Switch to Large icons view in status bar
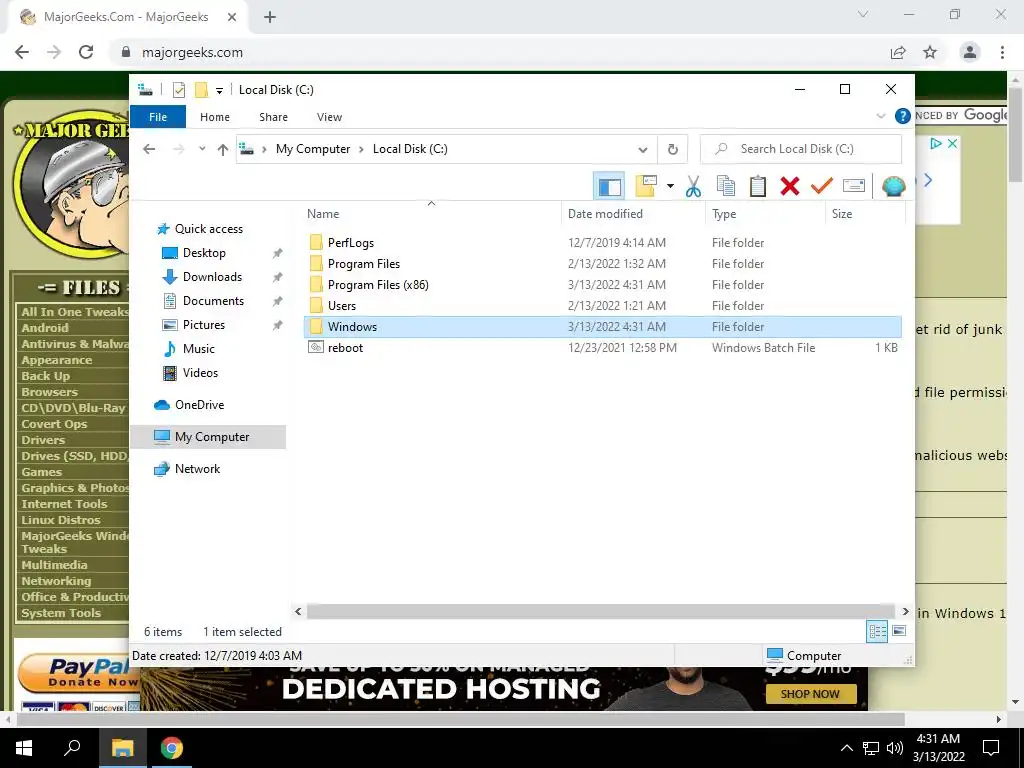Image resolution: width=1024 pixels, height=768 pixels. click(x=899, y=631)
